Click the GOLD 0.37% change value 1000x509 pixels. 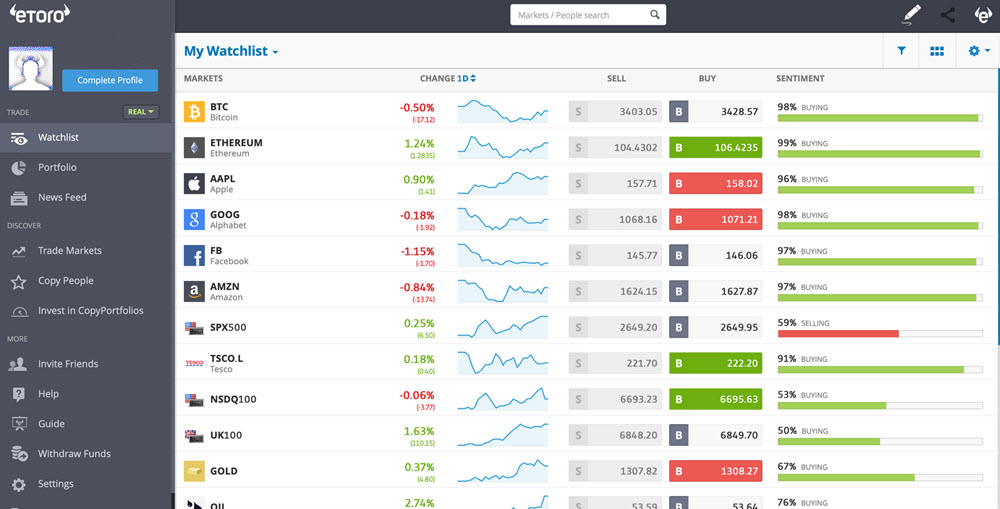419,467
